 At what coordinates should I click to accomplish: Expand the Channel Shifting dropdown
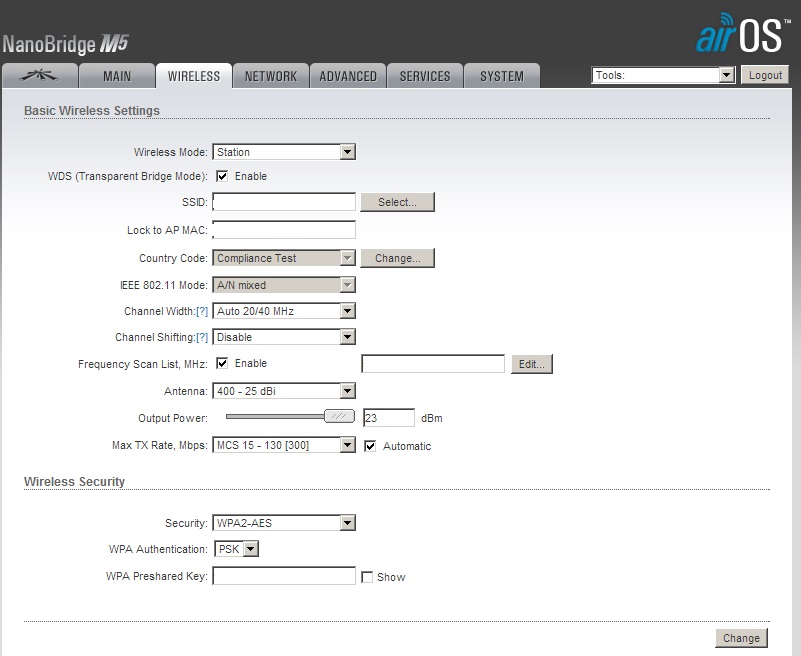tap(284, 337)
